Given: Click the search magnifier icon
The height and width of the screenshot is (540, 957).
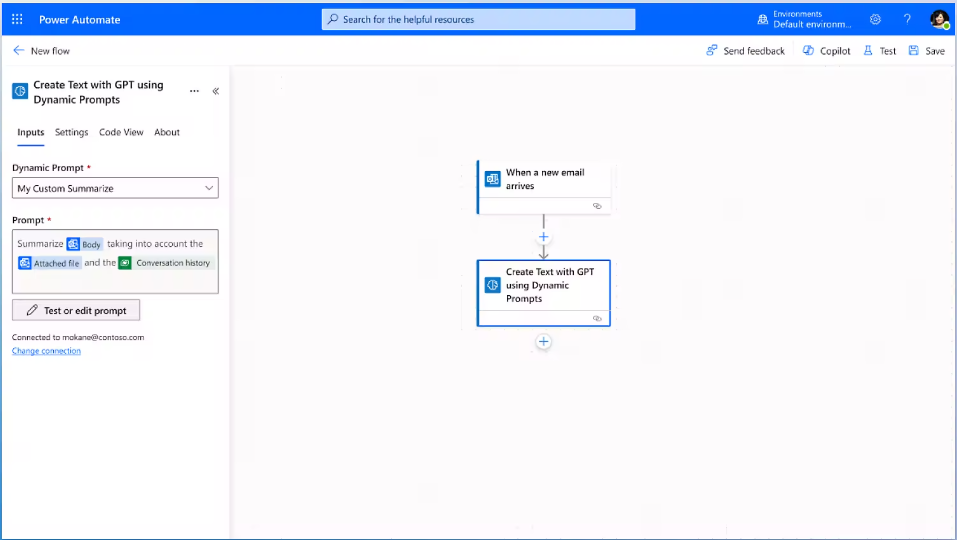Looking at the screenshot, I should tap(333, 19).
